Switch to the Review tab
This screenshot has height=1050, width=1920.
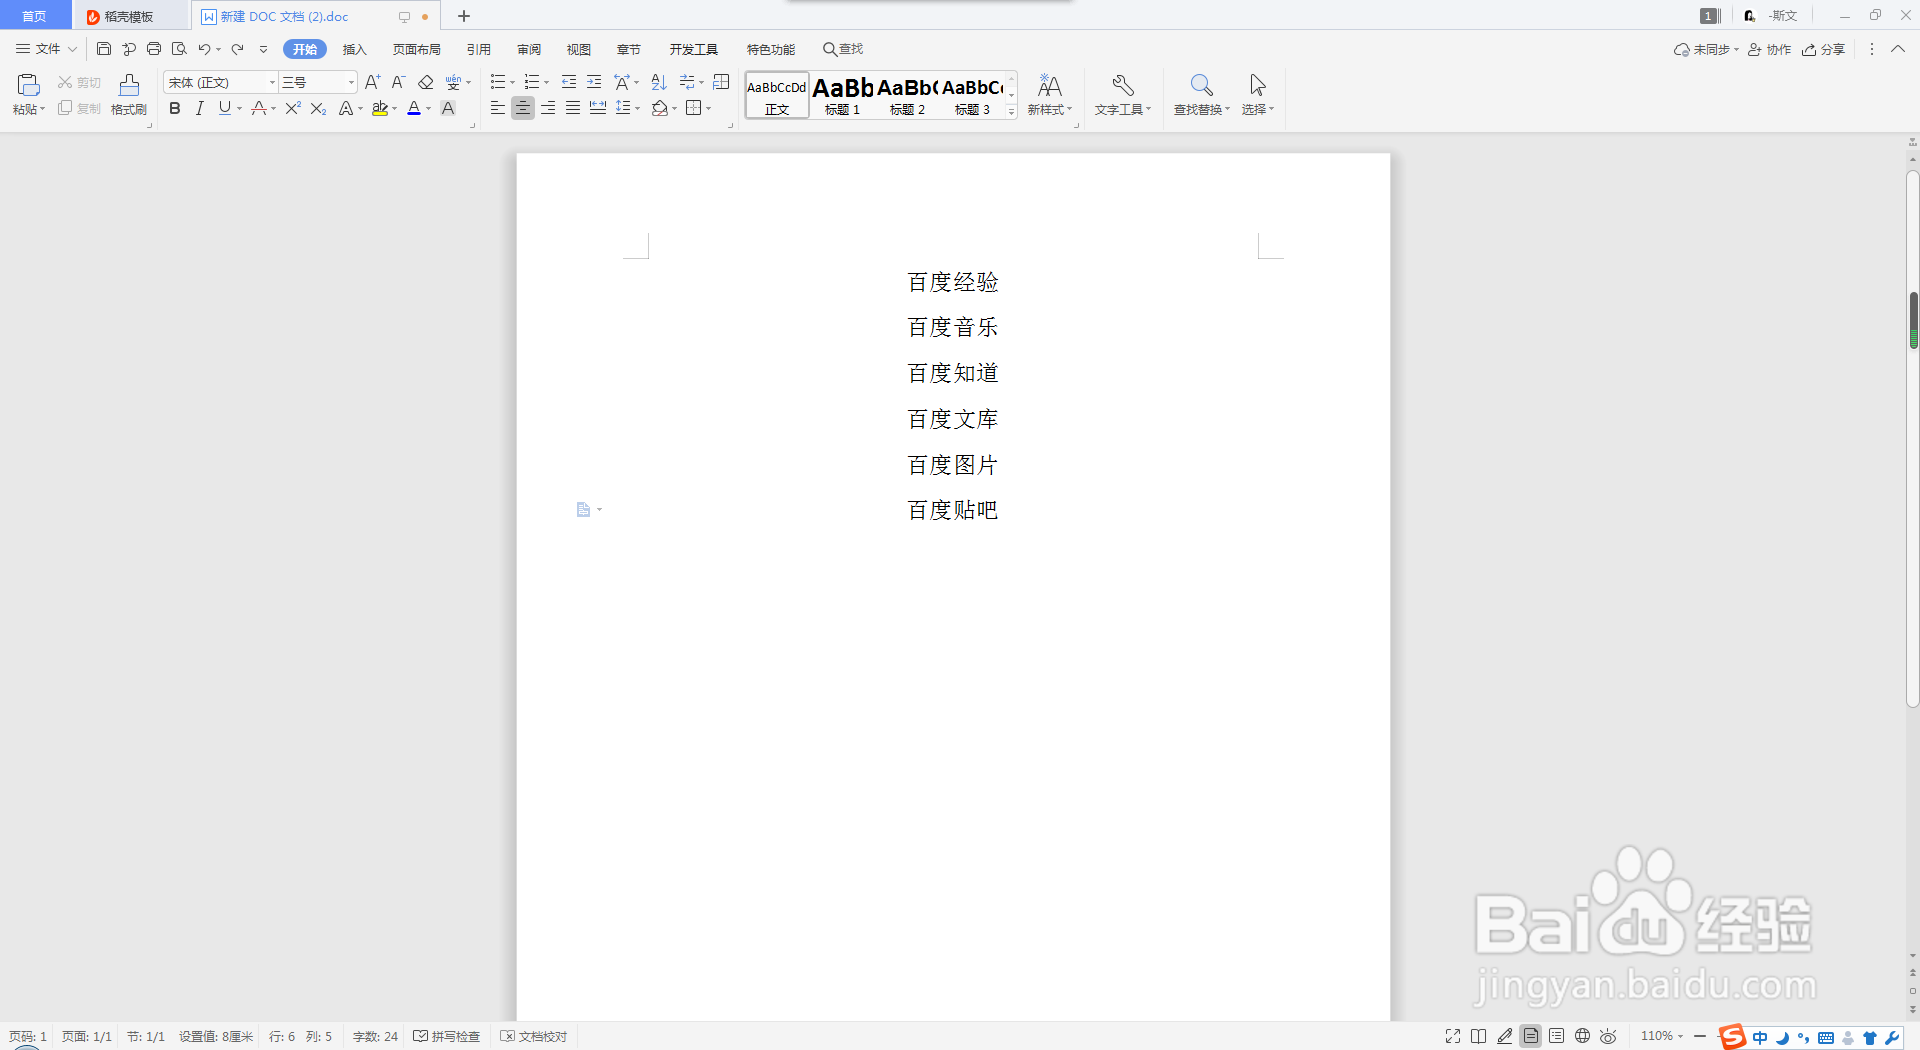click(529, 49)
